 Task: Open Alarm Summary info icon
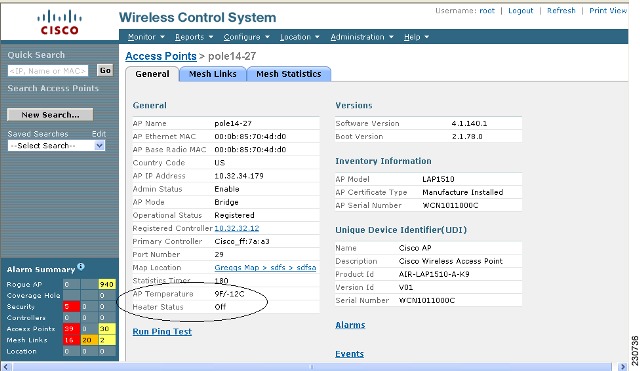pyautogui.click(x=81, y=267)
